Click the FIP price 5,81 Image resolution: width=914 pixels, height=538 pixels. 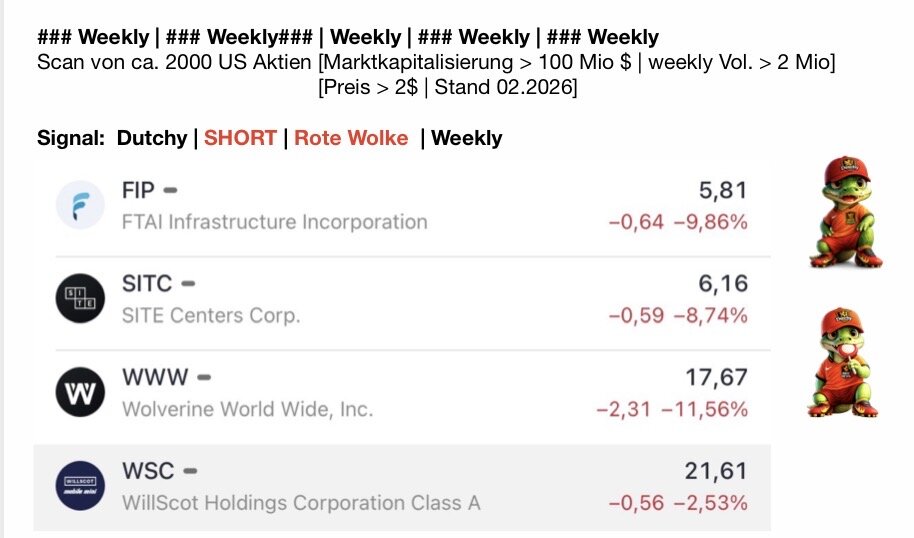click(722, 190)
